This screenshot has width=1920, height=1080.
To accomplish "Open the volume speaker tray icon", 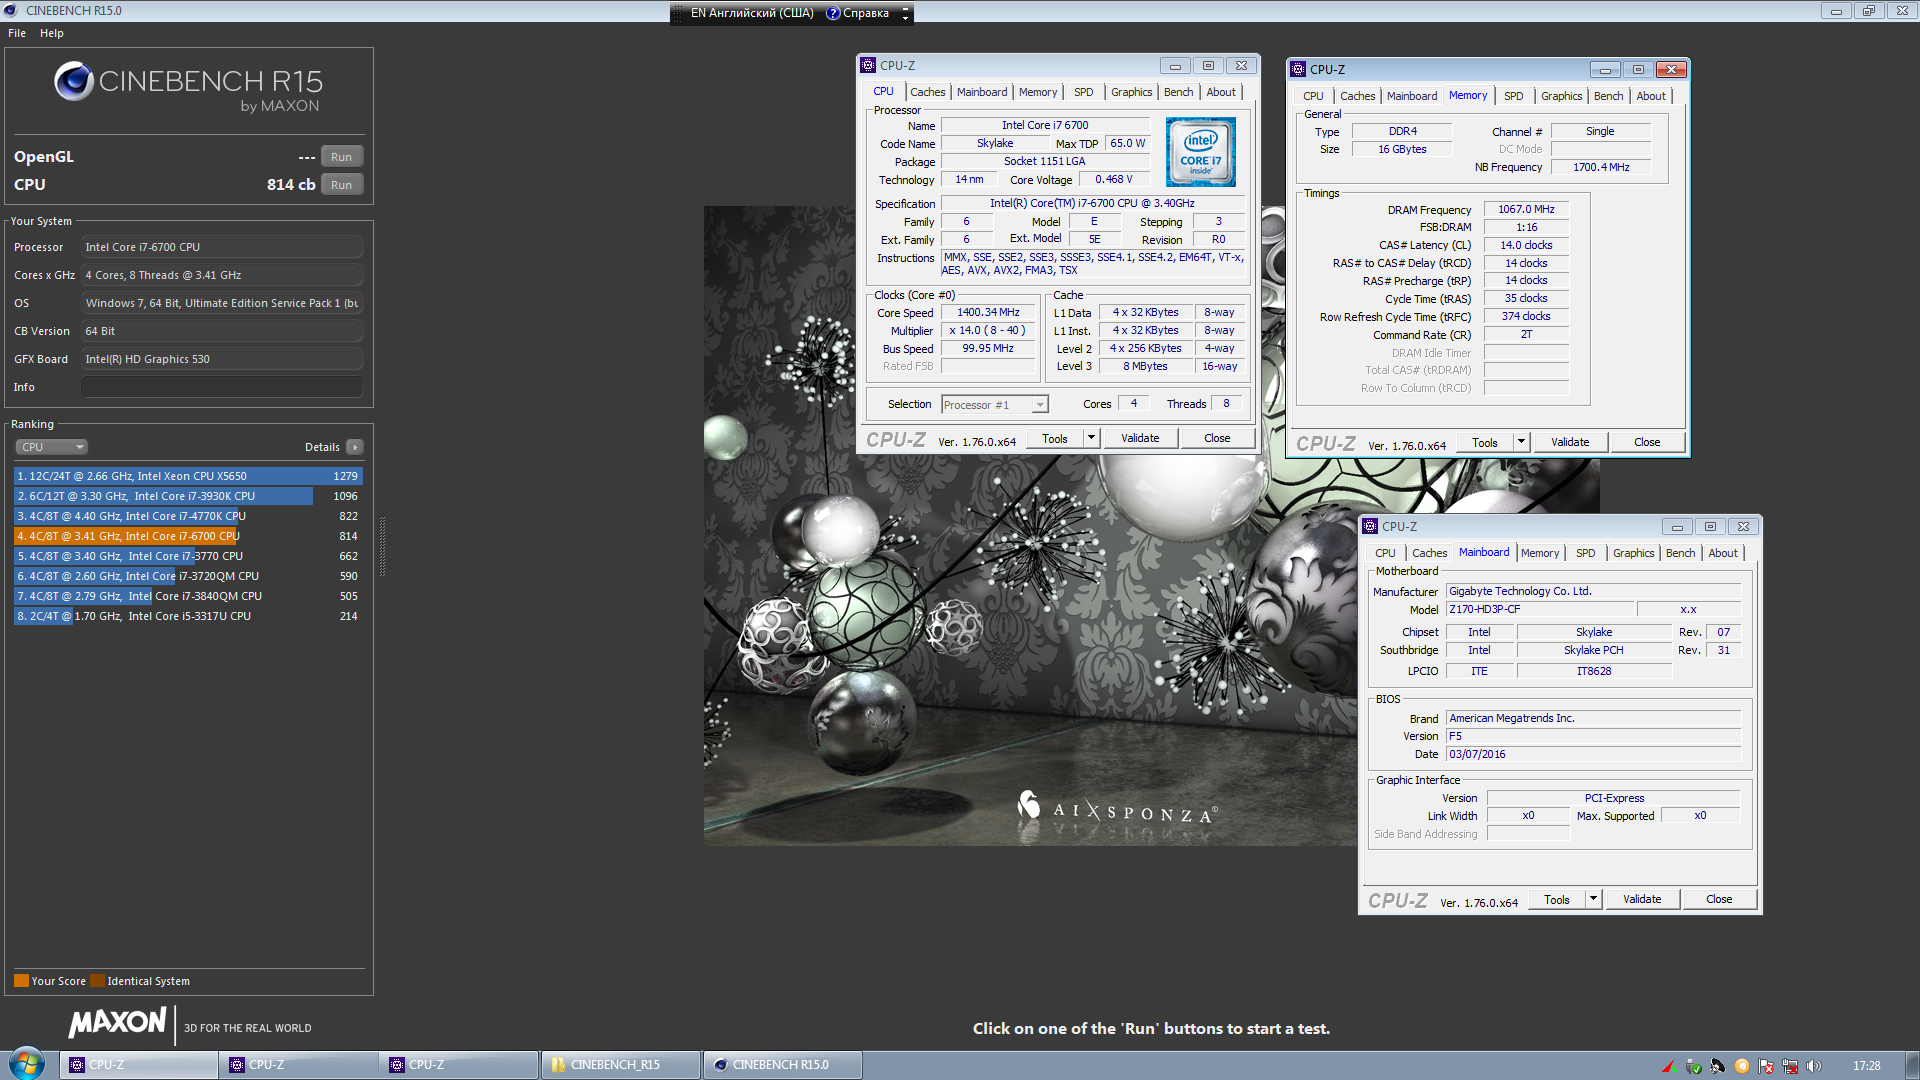I will click(x=1814, y=1066).
